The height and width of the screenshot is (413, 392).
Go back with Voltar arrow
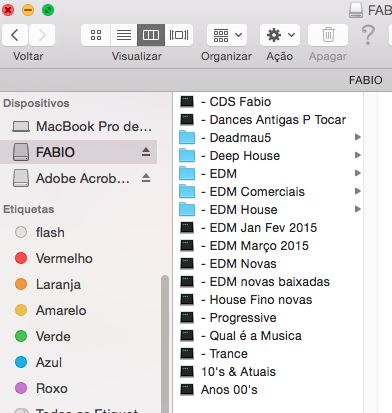click(15, 35)
